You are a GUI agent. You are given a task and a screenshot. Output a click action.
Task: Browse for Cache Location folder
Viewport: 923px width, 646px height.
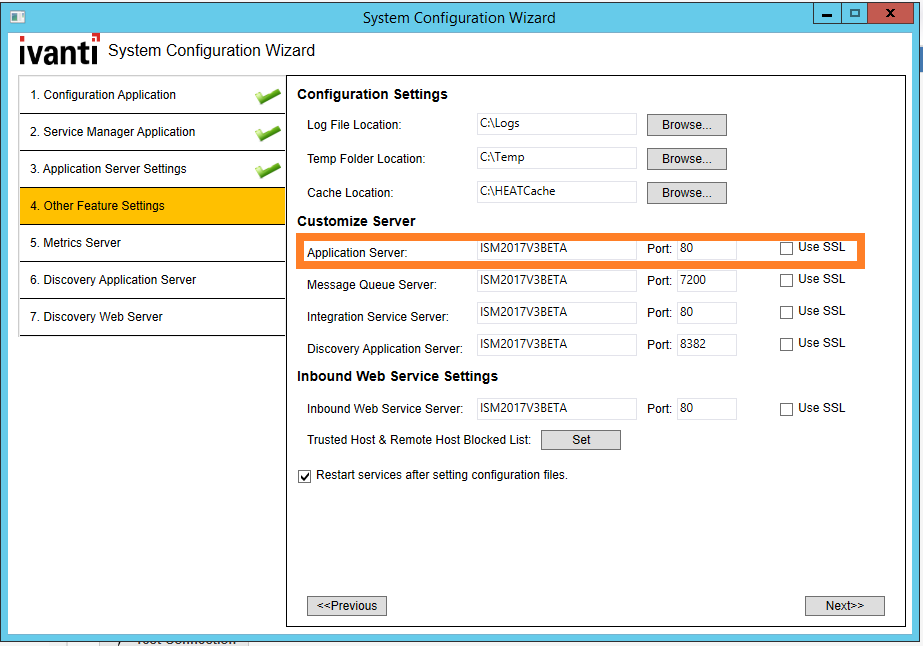(x=686, y=193)
